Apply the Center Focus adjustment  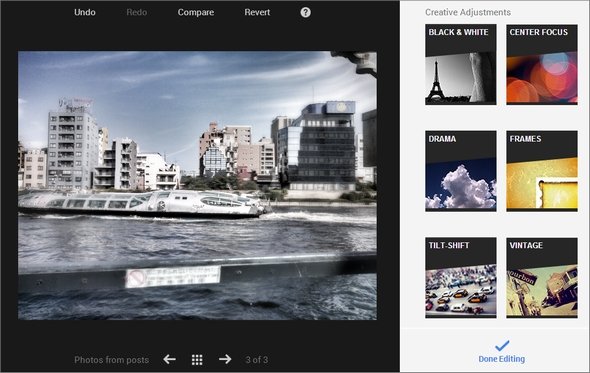pyautogui.click(x=542, y=64)
